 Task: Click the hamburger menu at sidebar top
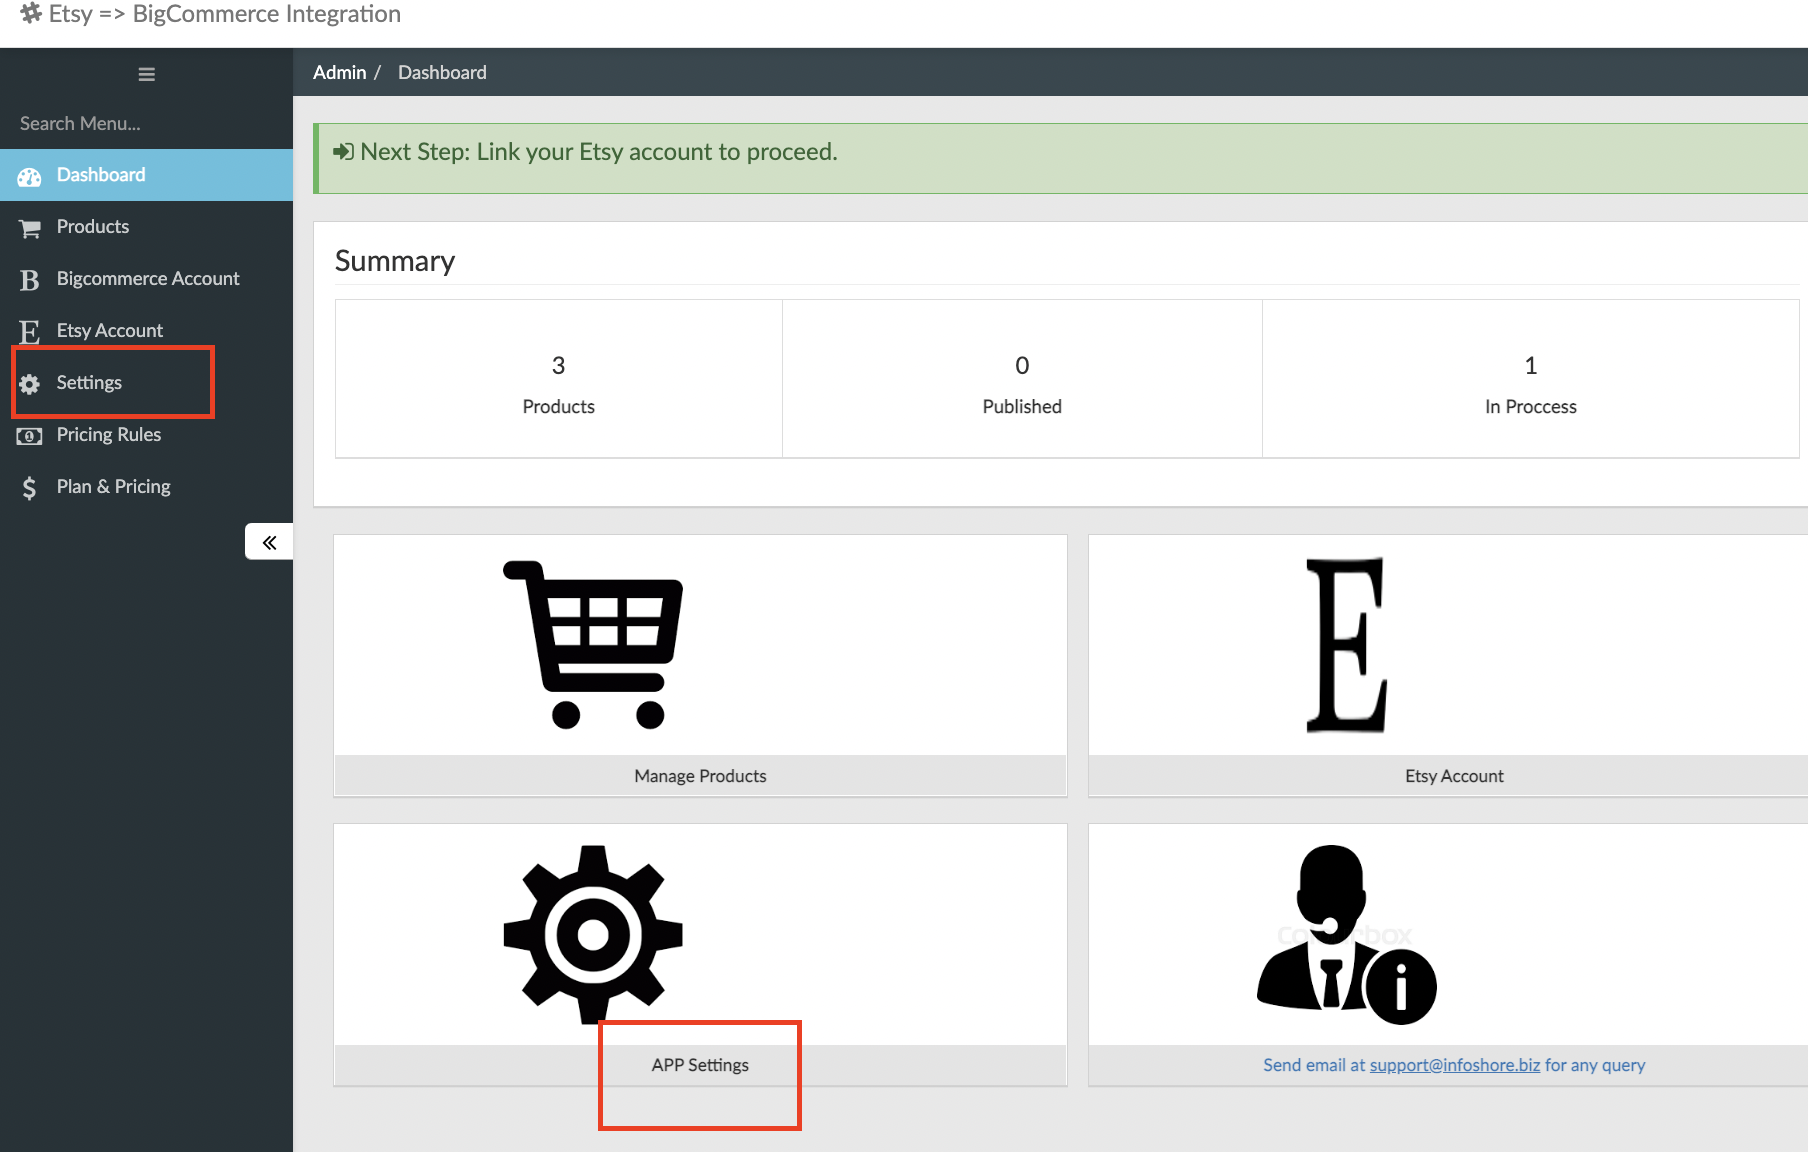pos(146,73)
